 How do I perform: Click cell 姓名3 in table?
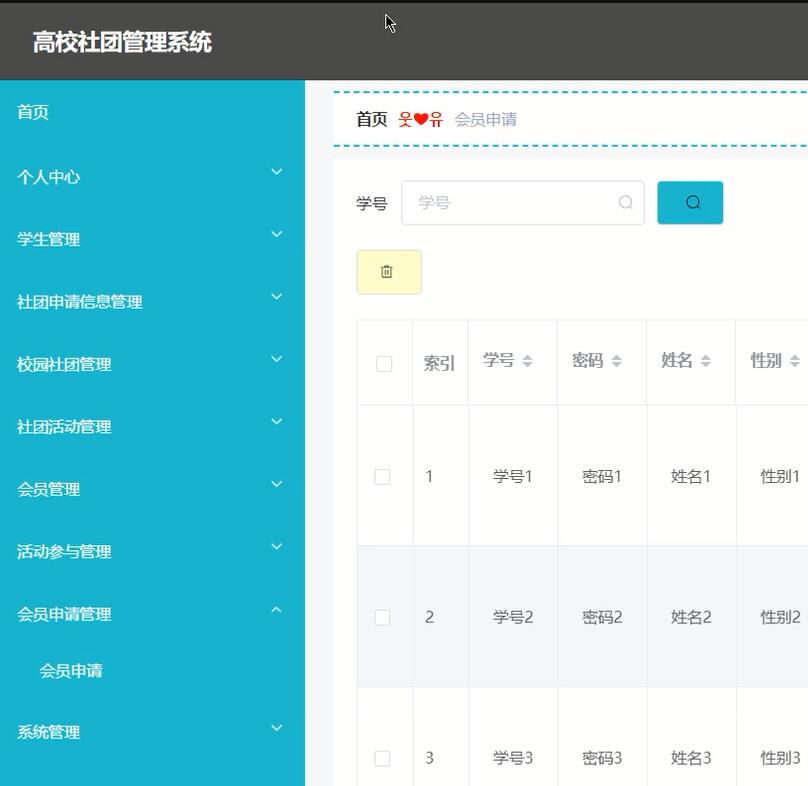pos(691,758)
